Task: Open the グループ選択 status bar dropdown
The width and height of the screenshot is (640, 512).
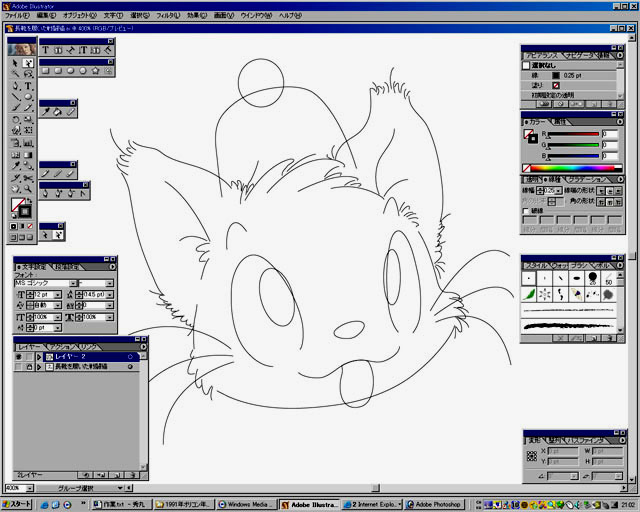Action: pos(120,488)
